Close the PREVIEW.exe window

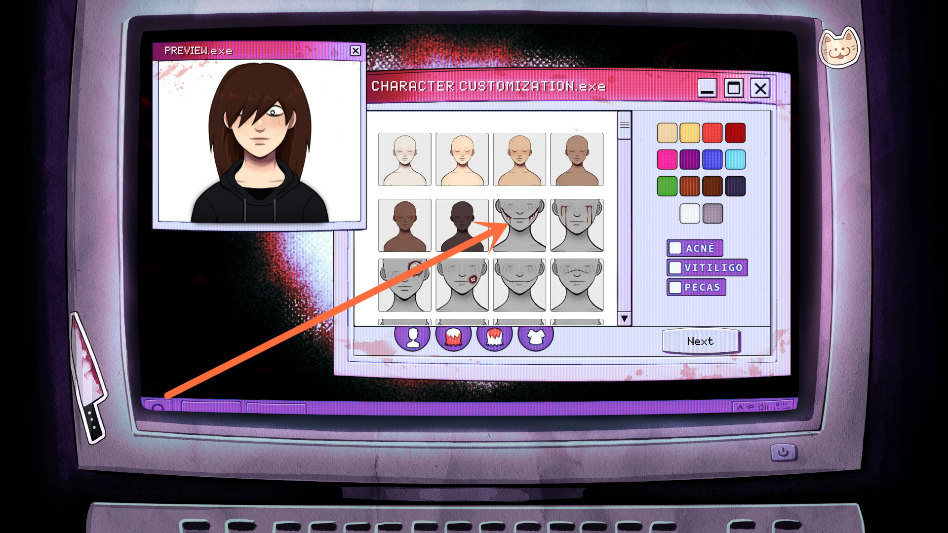pyautogui.click(x=355, y=50)
